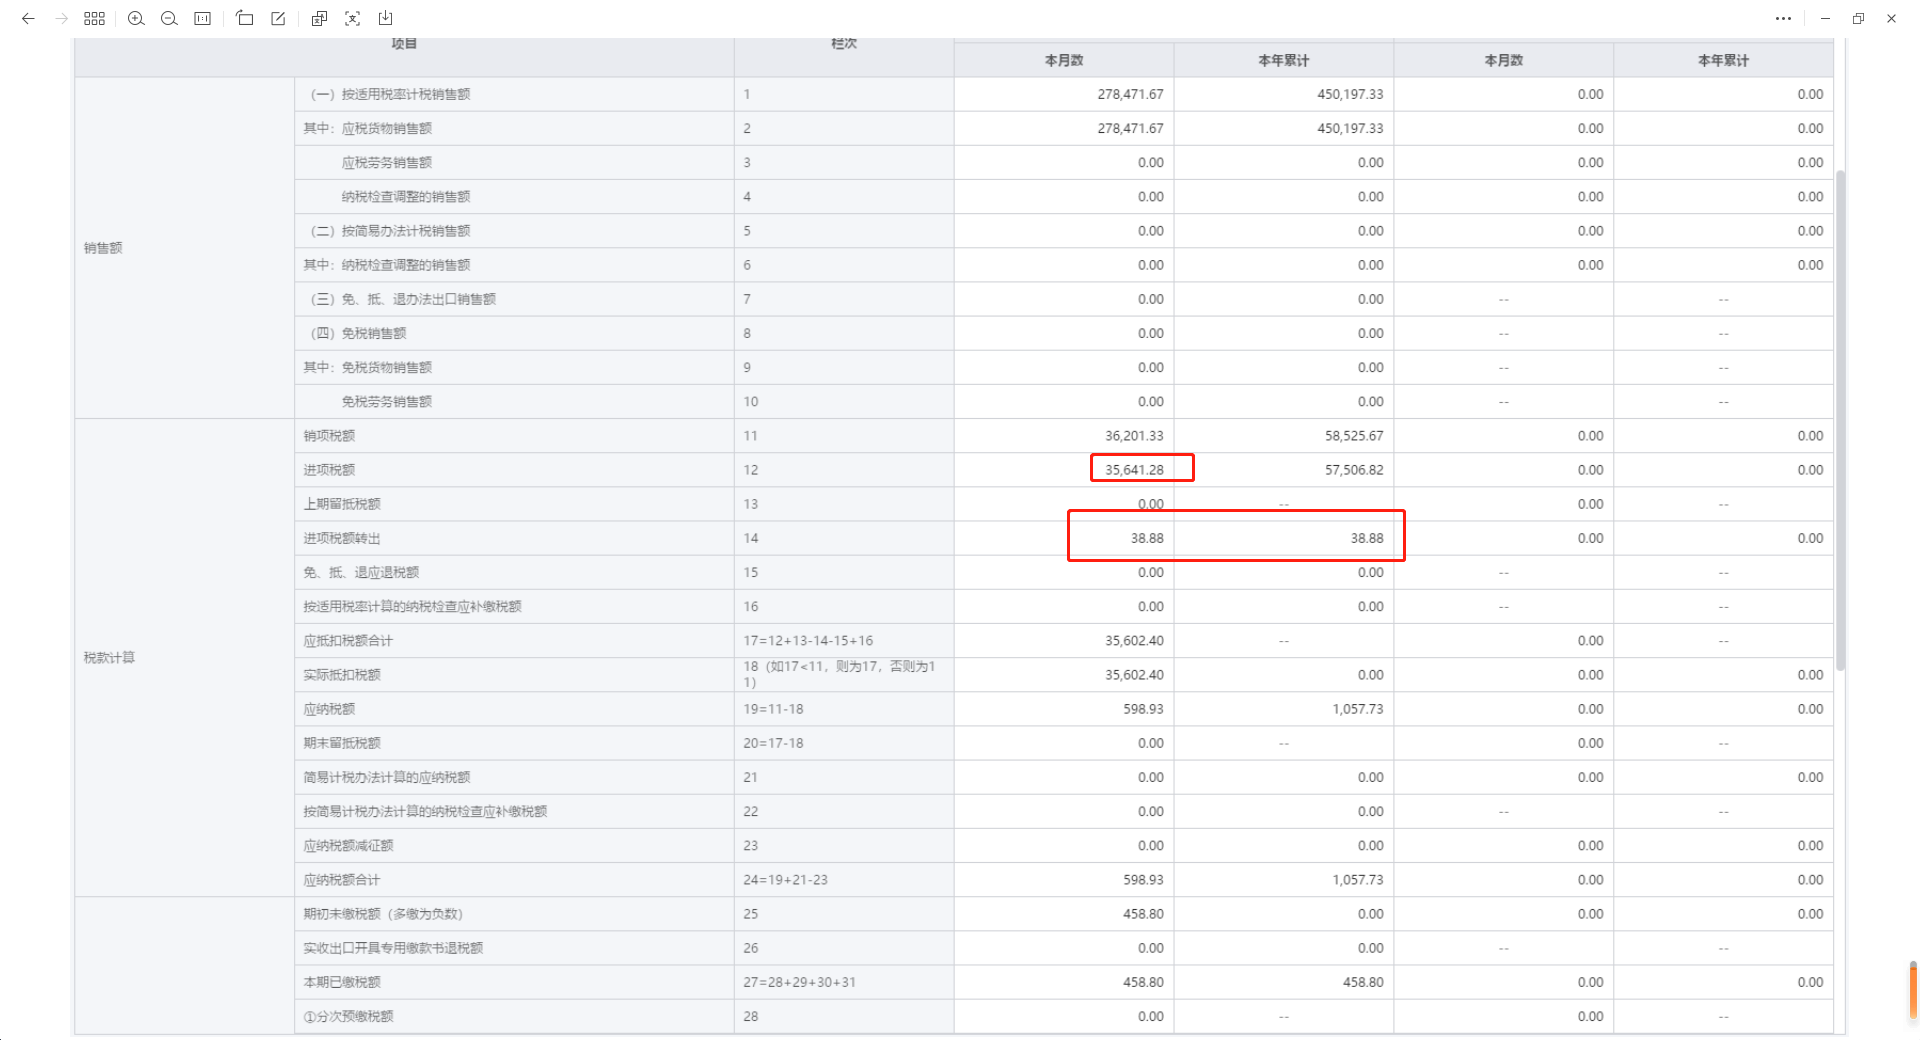Click the highlighted 35,641.28 input tax cell
The image size is (1920, 1040).
pos(1134,470)
